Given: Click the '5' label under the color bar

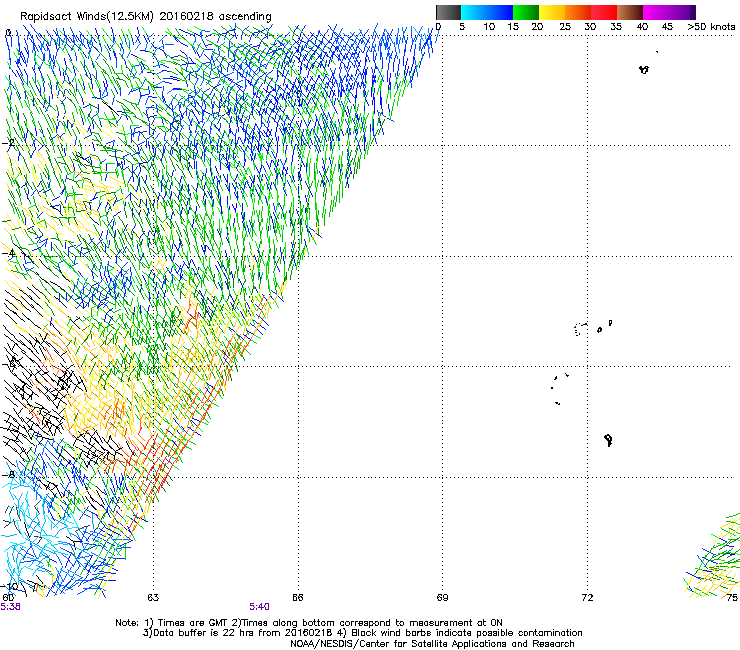Looking at the screenshot, I should [462, 27].
